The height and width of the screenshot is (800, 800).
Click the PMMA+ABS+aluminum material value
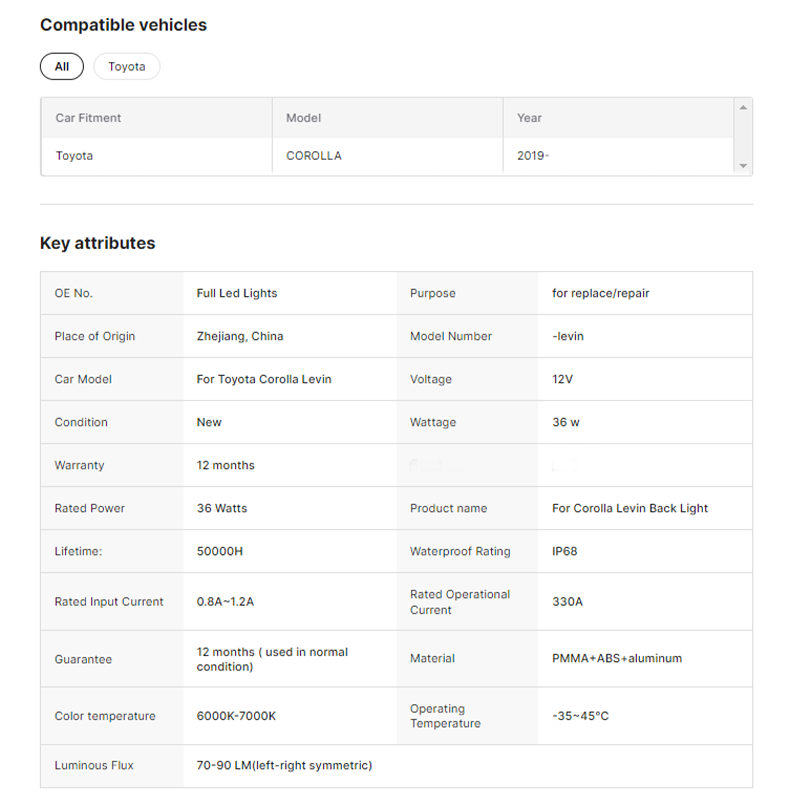coord(617,658)
